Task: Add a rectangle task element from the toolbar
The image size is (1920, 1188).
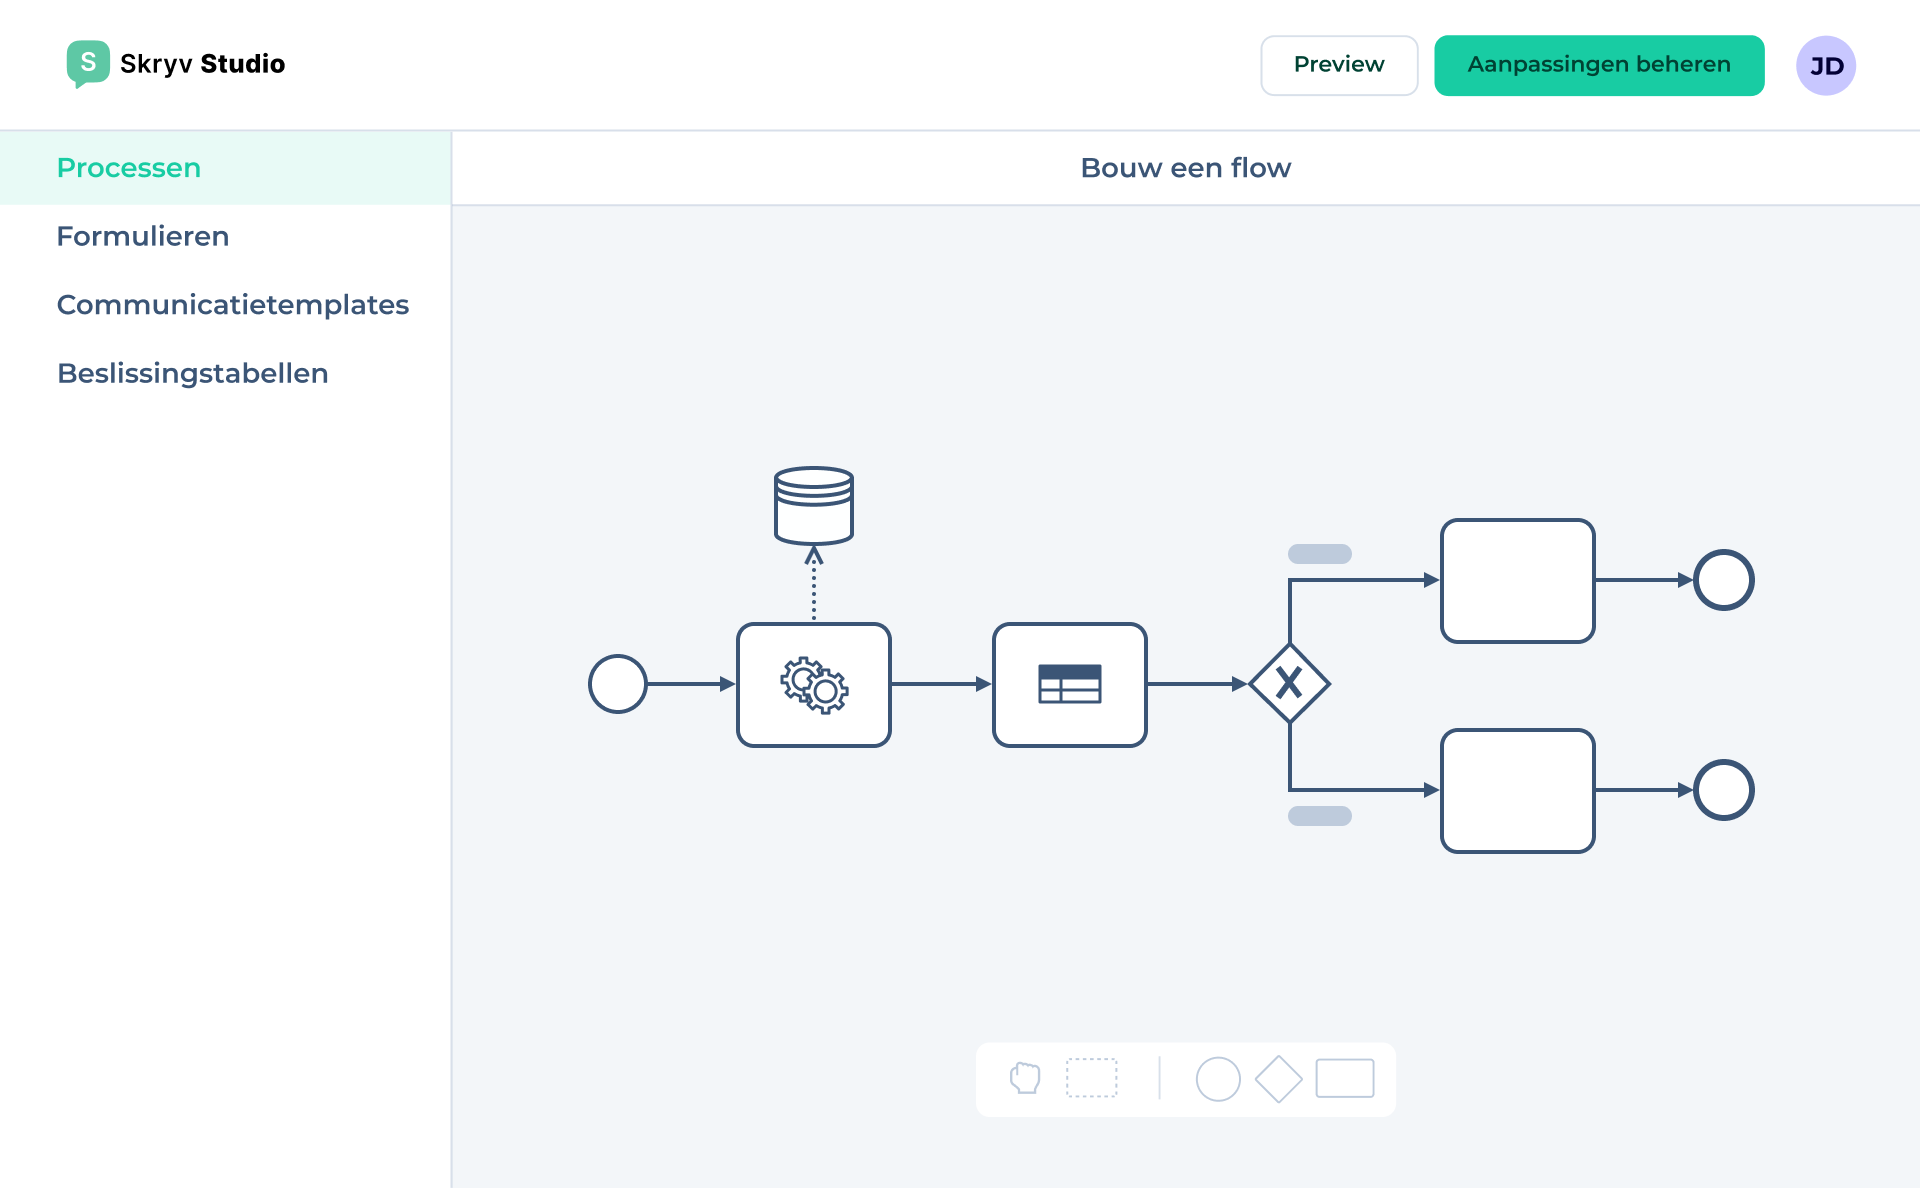Action: coord(1345,1079)
